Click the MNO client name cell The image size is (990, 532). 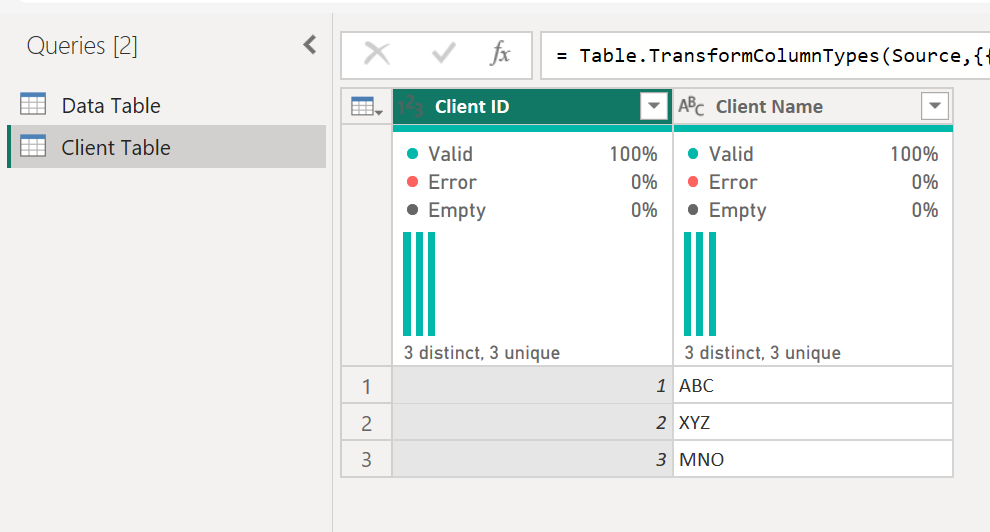click(x=813, y=459)
